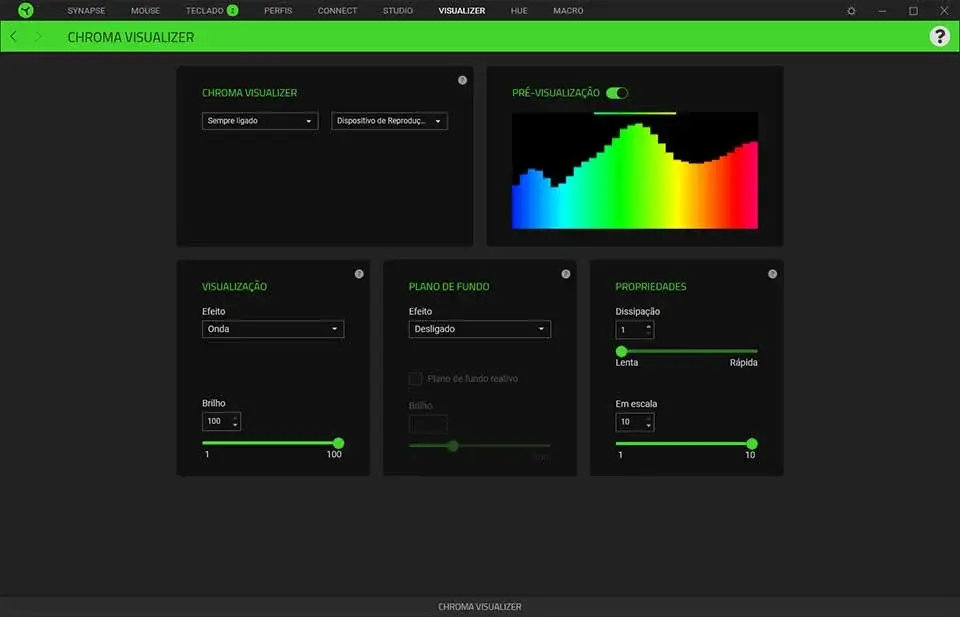Click info icon in Propriedades panel
960x617 pixels.
coord(773,274)
